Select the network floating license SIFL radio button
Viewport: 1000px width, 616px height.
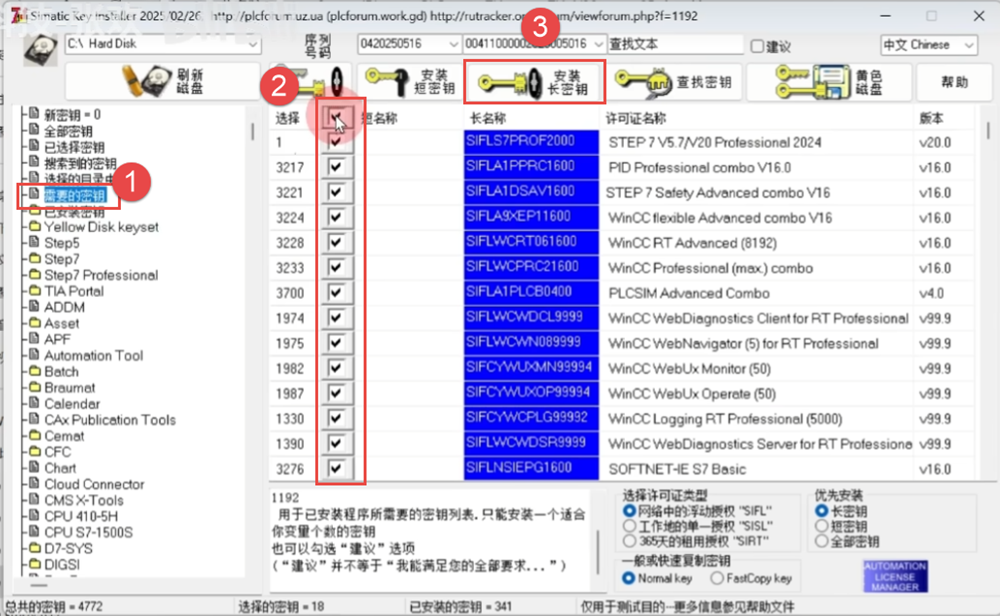pos(629,511)
